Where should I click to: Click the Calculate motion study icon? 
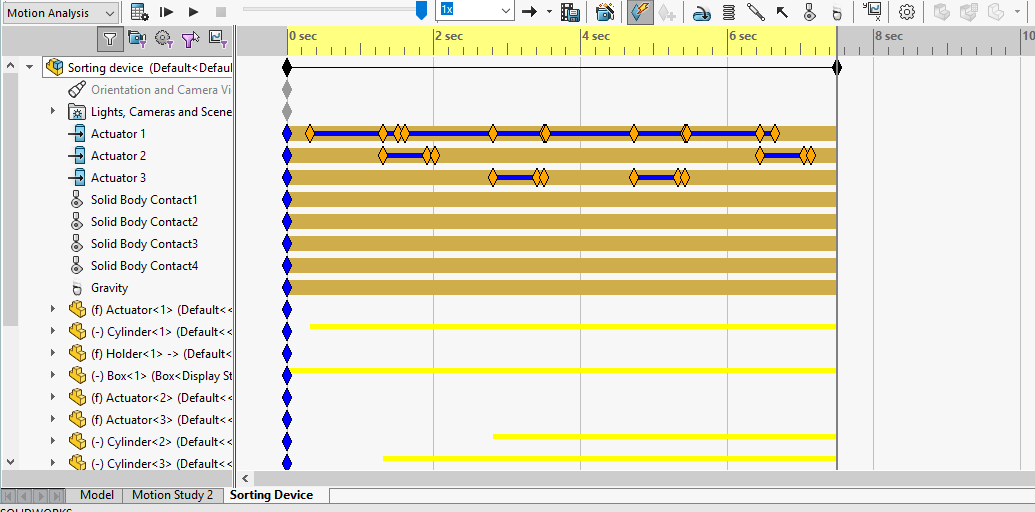(x=139, y=11)
